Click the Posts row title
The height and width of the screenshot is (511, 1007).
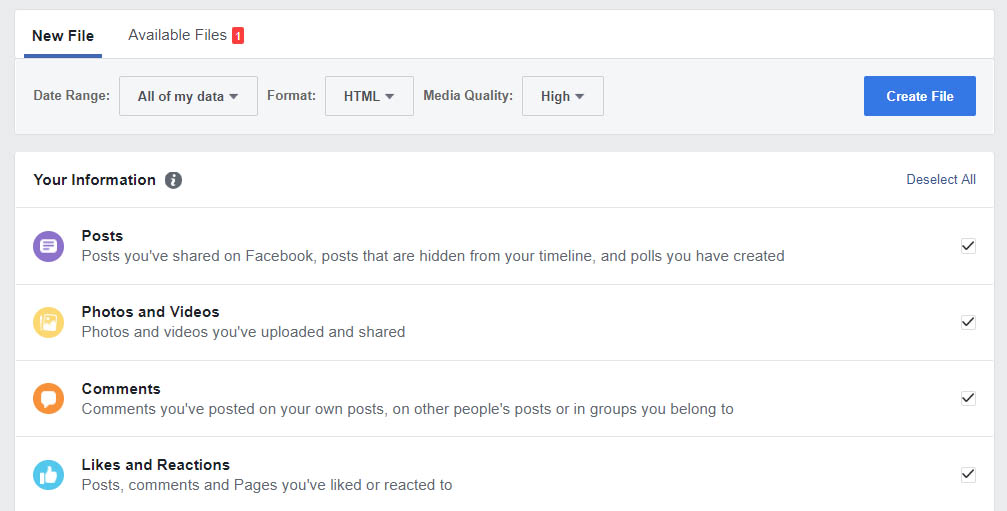coord(102,236)
